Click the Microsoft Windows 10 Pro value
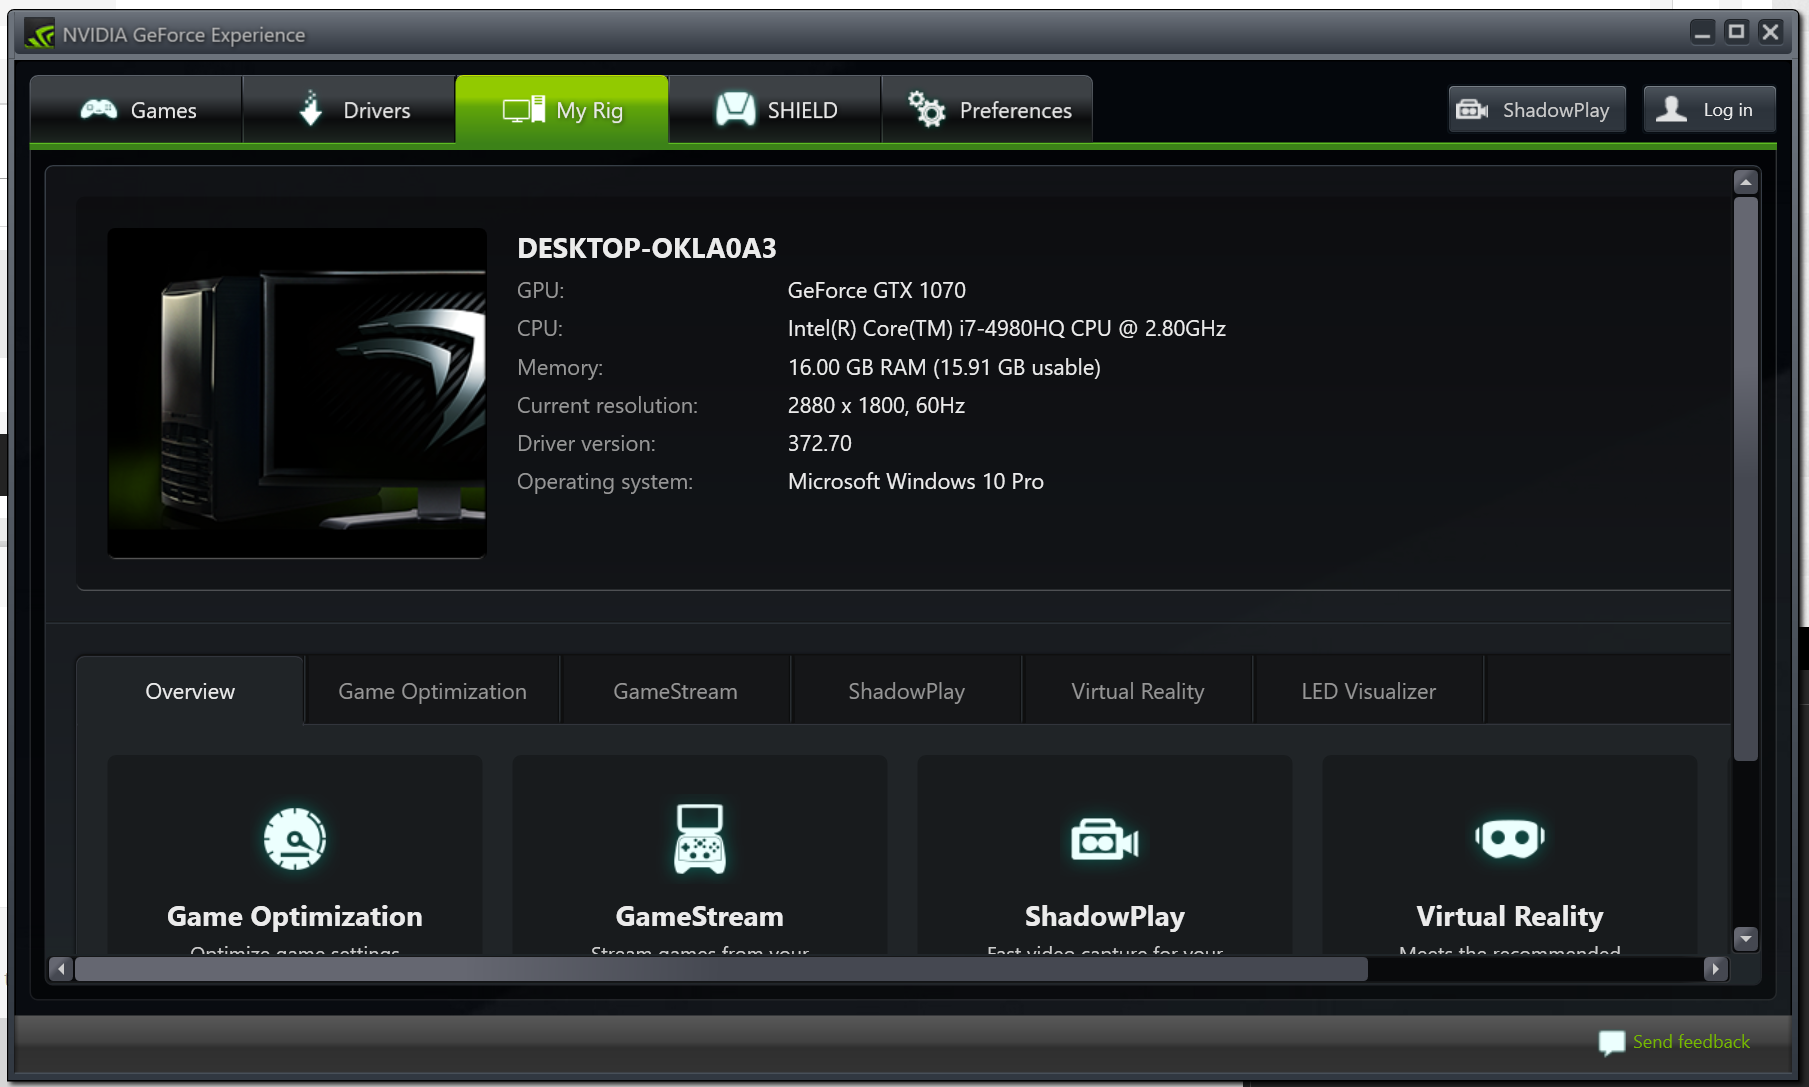The image size is (1809, 1087). point(916,481)
